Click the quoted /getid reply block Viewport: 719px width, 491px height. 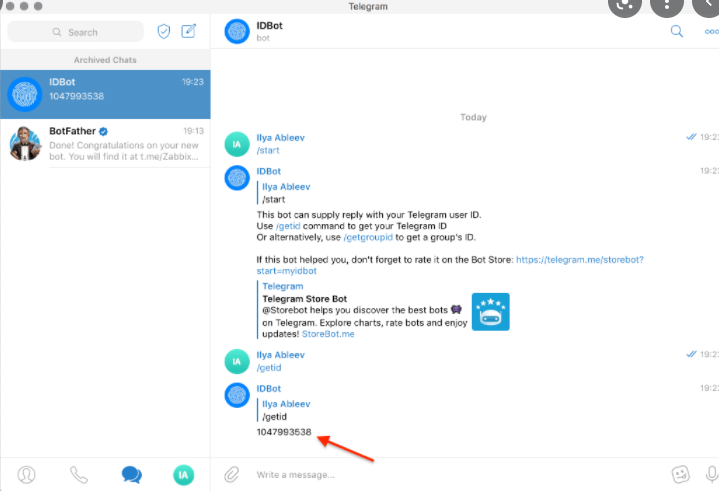[x=284, y=410]
